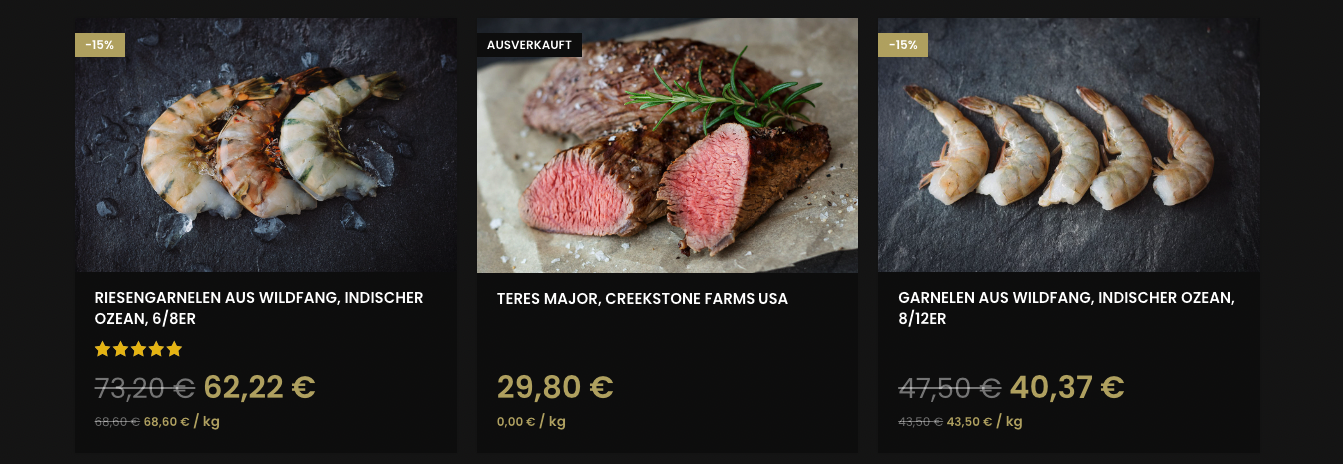Open Garnelen aus Wildfang 8/12er title

pyautogui.click(x=1066, y=308)
